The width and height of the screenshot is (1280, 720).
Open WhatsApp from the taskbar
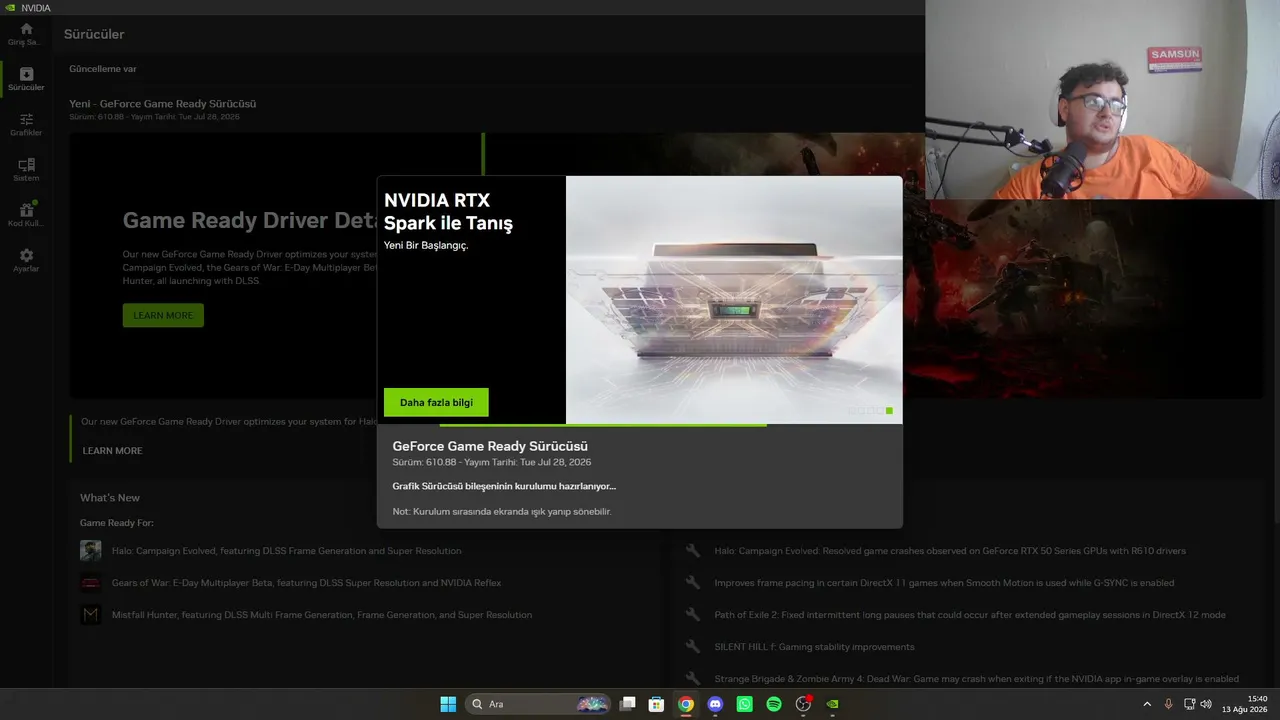[x=744, y=704]
